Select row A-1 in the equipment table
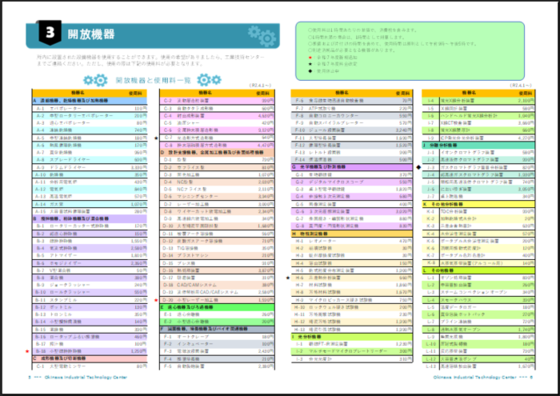560x396 pixels. [90, 108]
